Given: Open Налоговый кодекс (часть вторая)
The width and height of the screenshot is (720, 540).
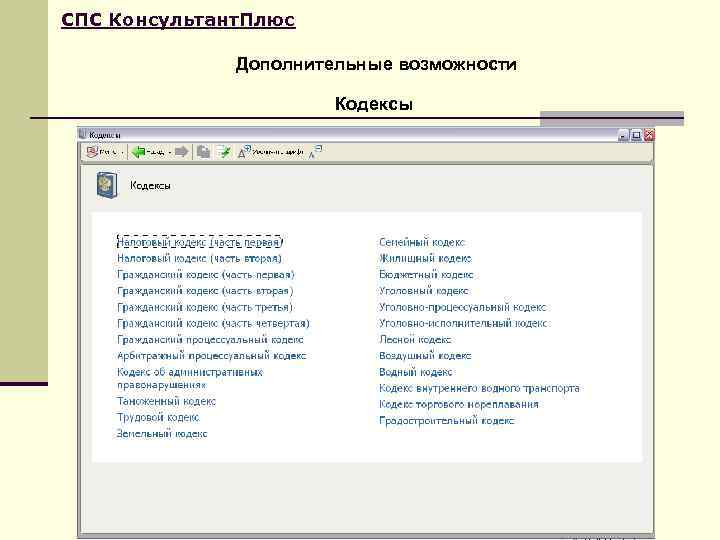Looking at the screenshot, I should tap(199, 258).
